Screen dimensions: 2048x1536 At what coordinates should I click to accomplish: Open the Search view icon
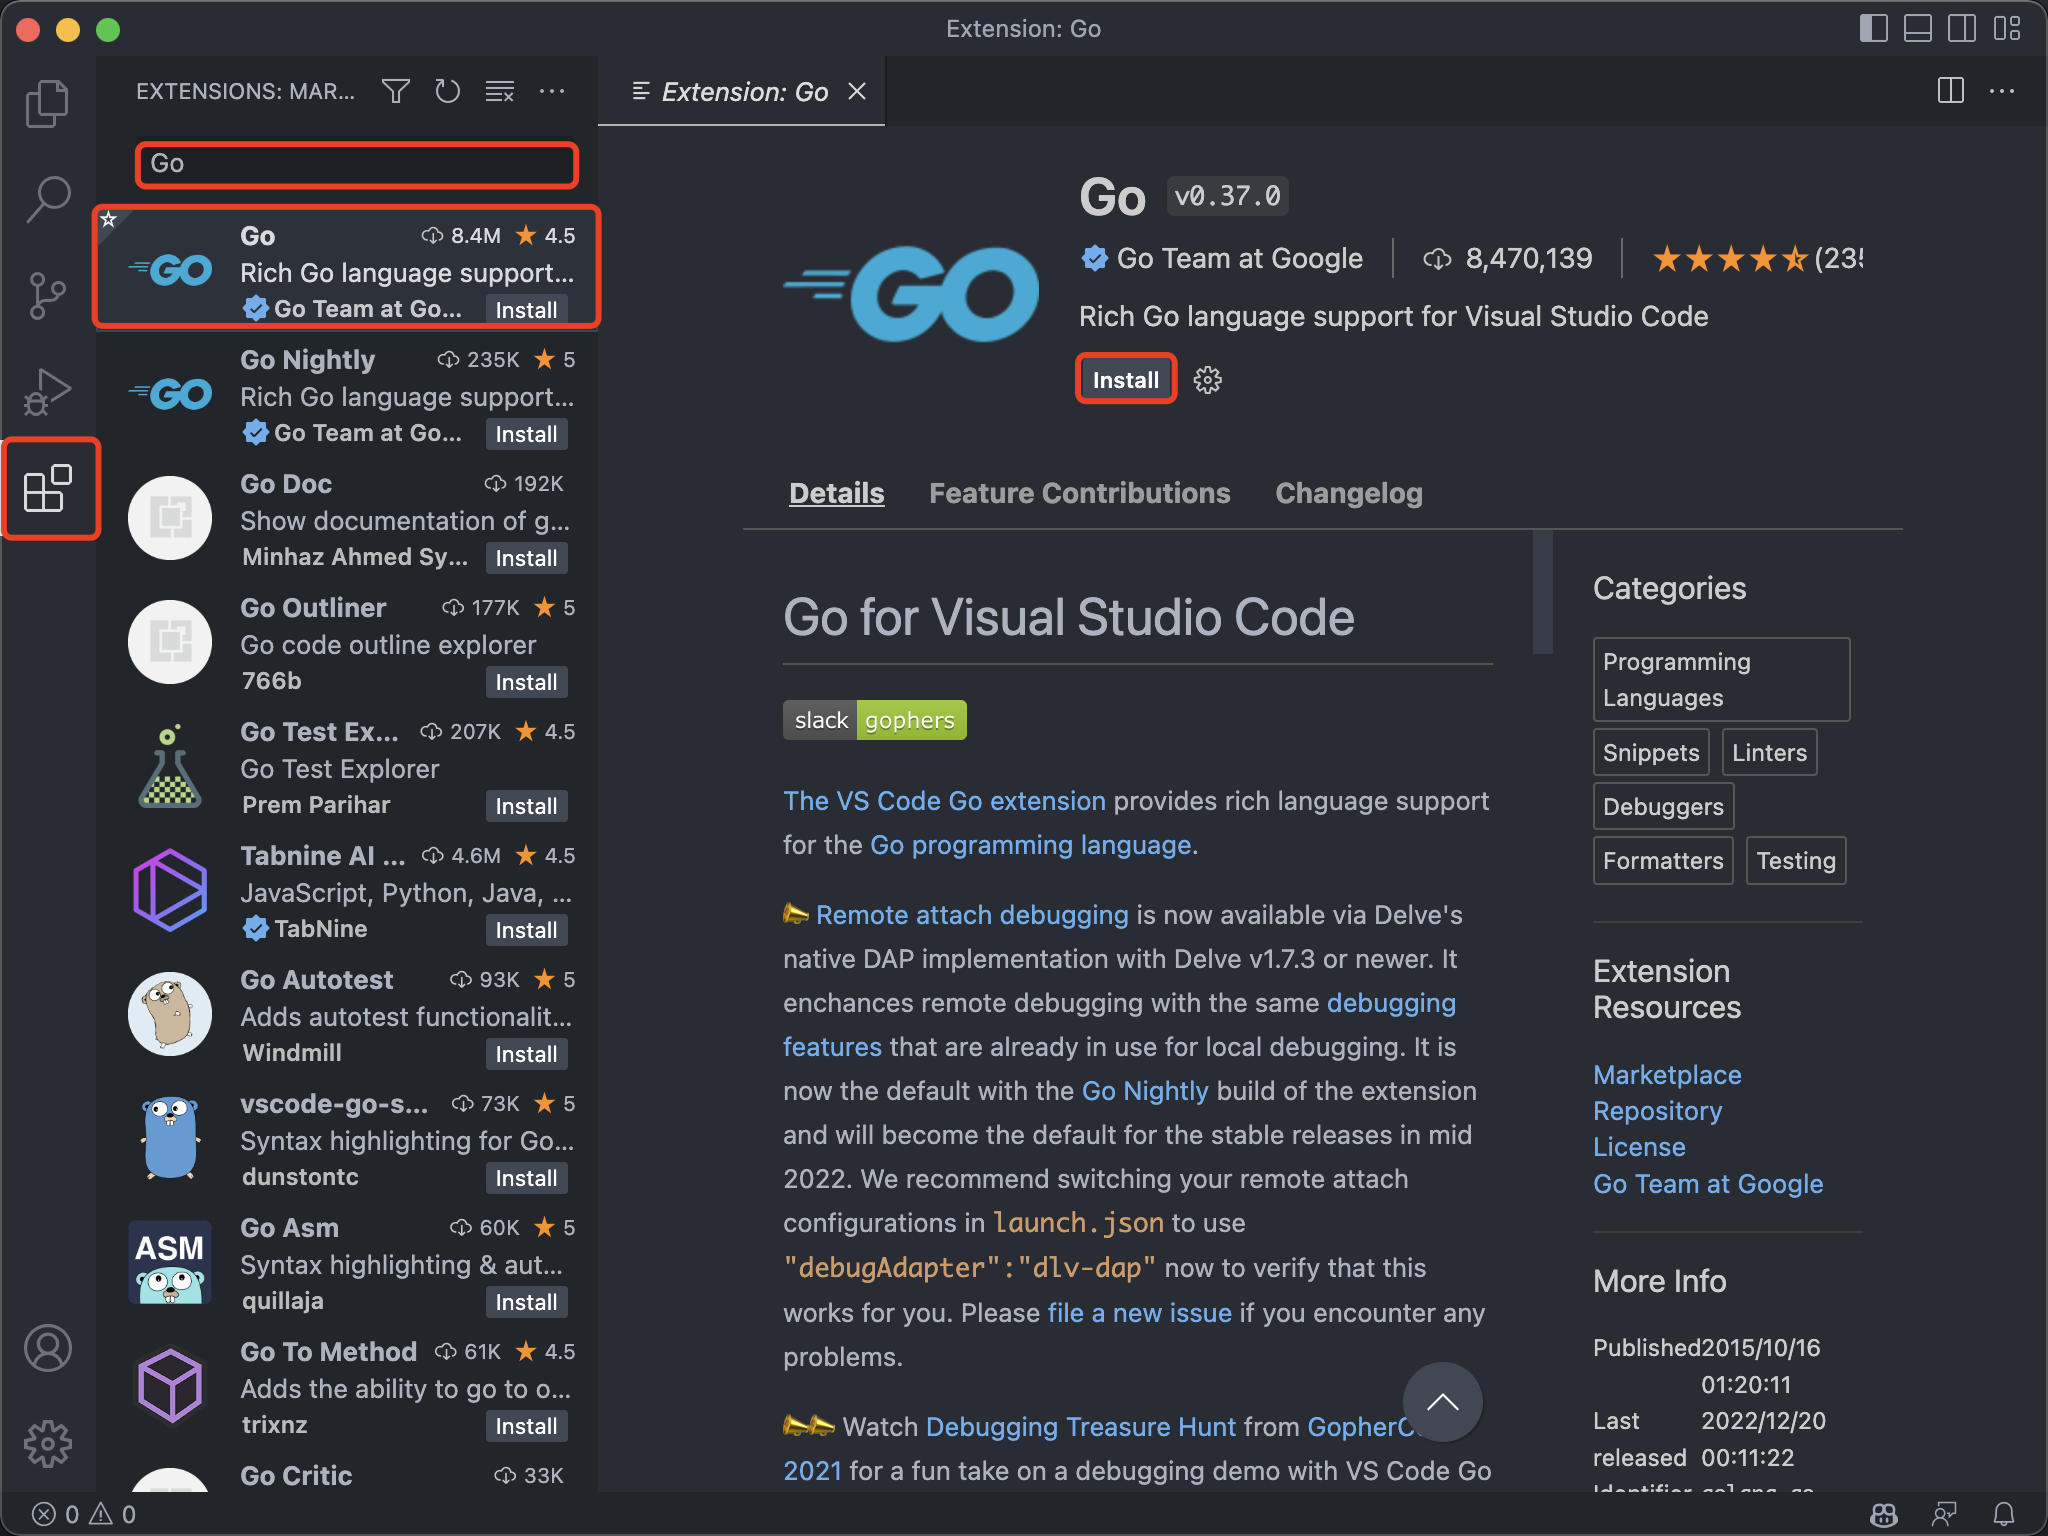pyautogui.click(x=49, y=198)
